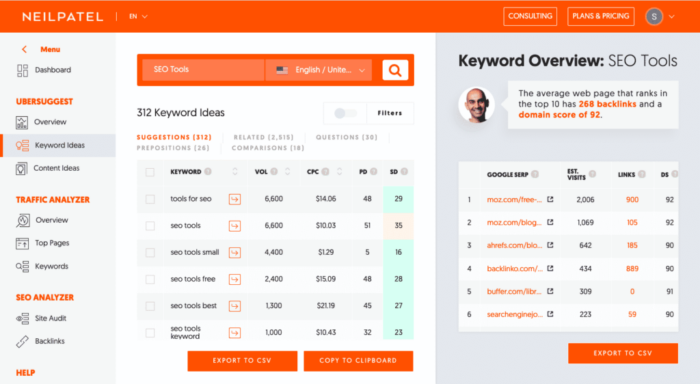Open external link icon for backlinko.com
Image resolution: width=700 pixels, height=384 pixels.
coord(550,268)
